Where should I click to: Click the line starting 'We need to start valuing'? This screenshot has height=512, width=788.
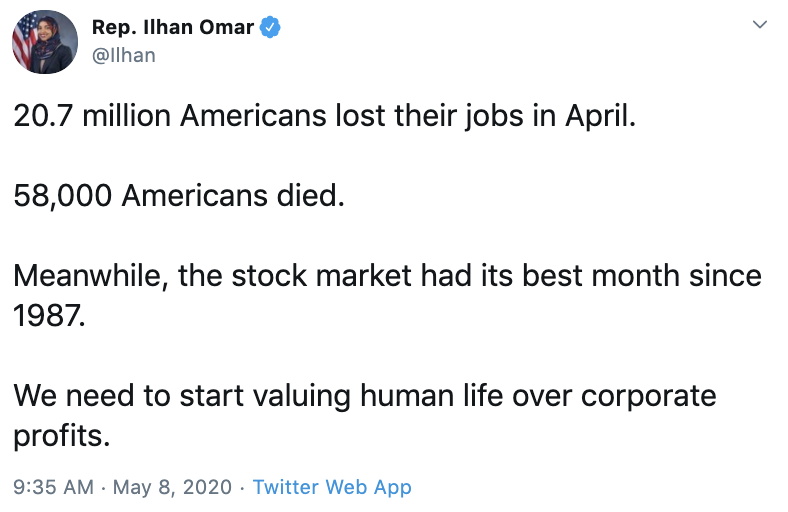[365, 396]
